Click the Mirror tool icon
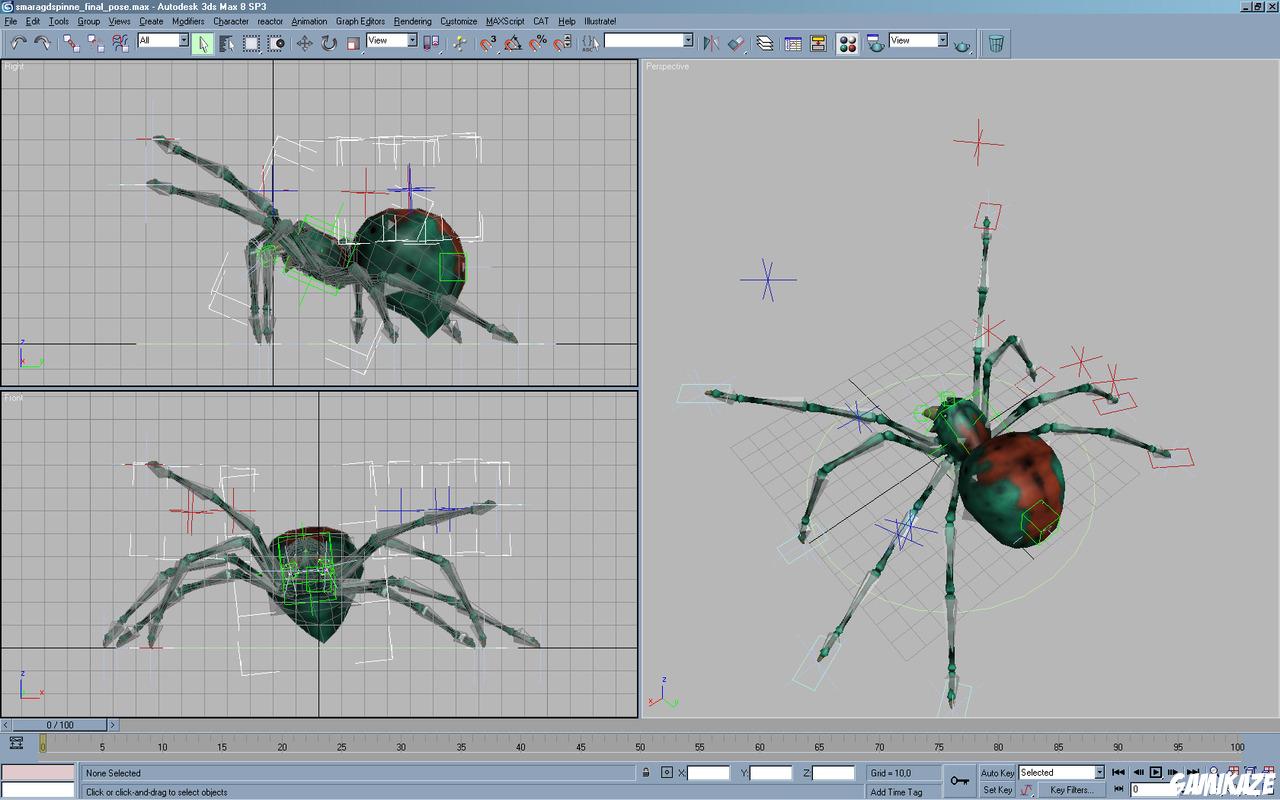The height and width of the screenshot is (800, 1280). 711,43
